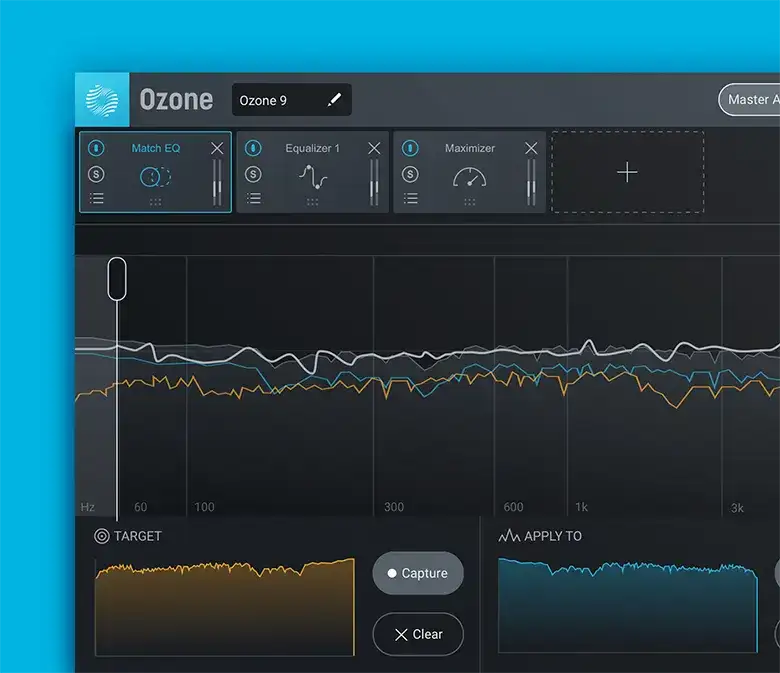780x673 pixels.
Task: Open Maximizer preset list icon
Action: (x=410, y=198)
